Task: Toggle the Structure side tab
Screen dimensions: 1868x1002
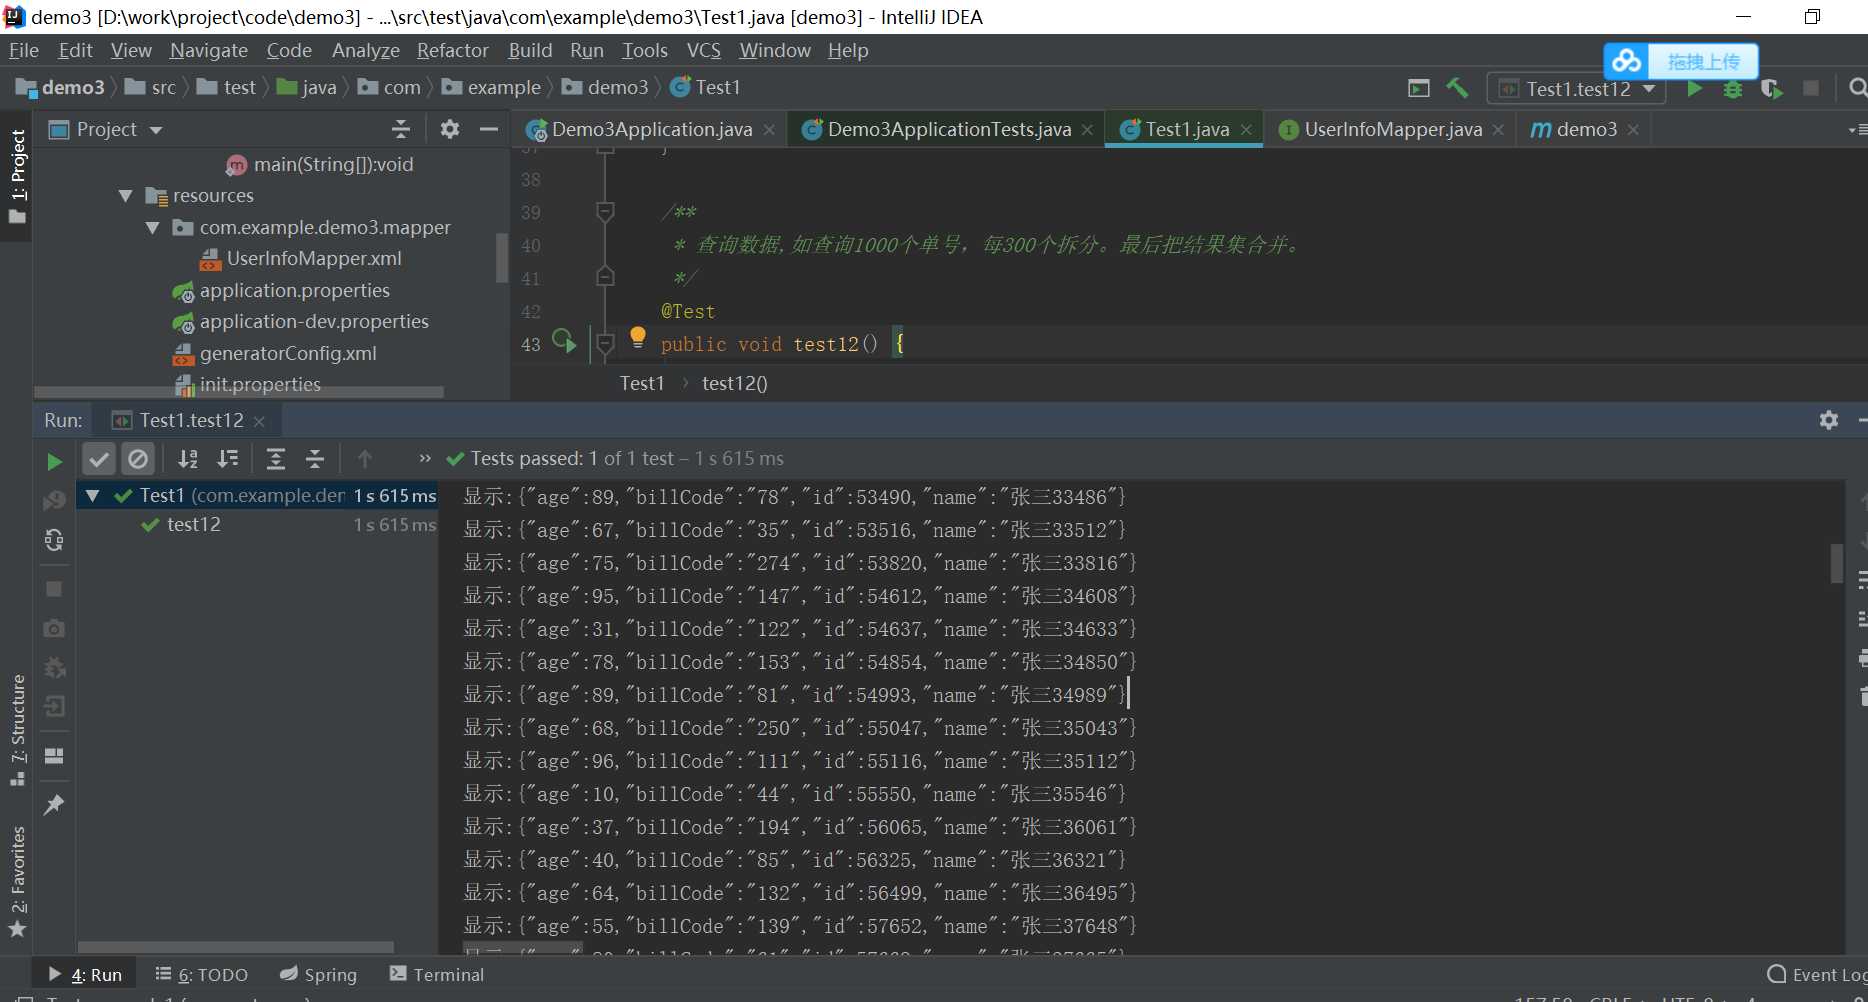Action: click(x=17, y=729)
